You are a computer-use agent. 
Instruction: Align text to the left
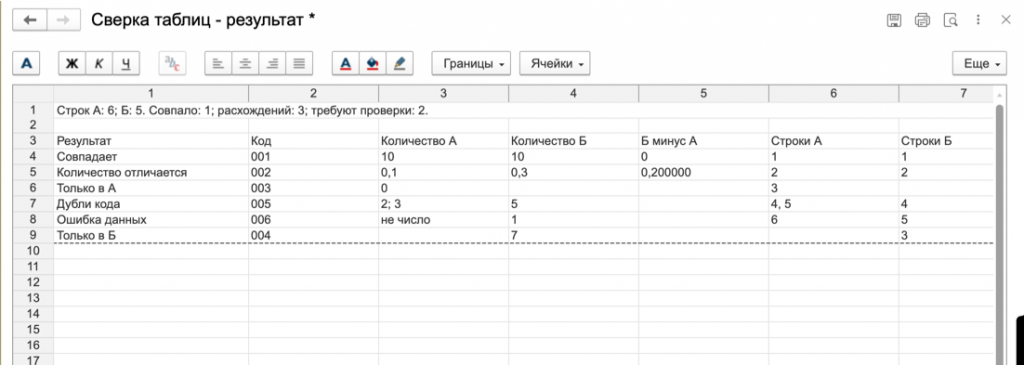[x=219, y=63]
